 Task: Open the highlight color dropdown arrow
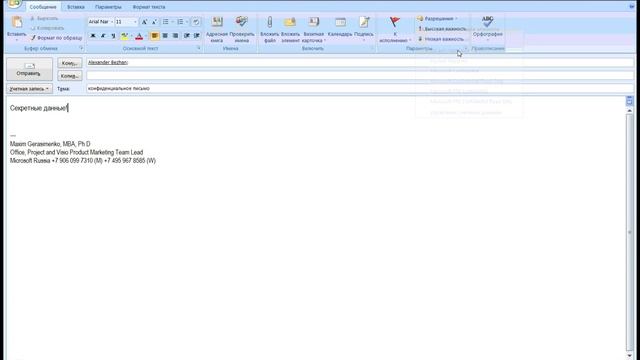(x=131, y=36)
